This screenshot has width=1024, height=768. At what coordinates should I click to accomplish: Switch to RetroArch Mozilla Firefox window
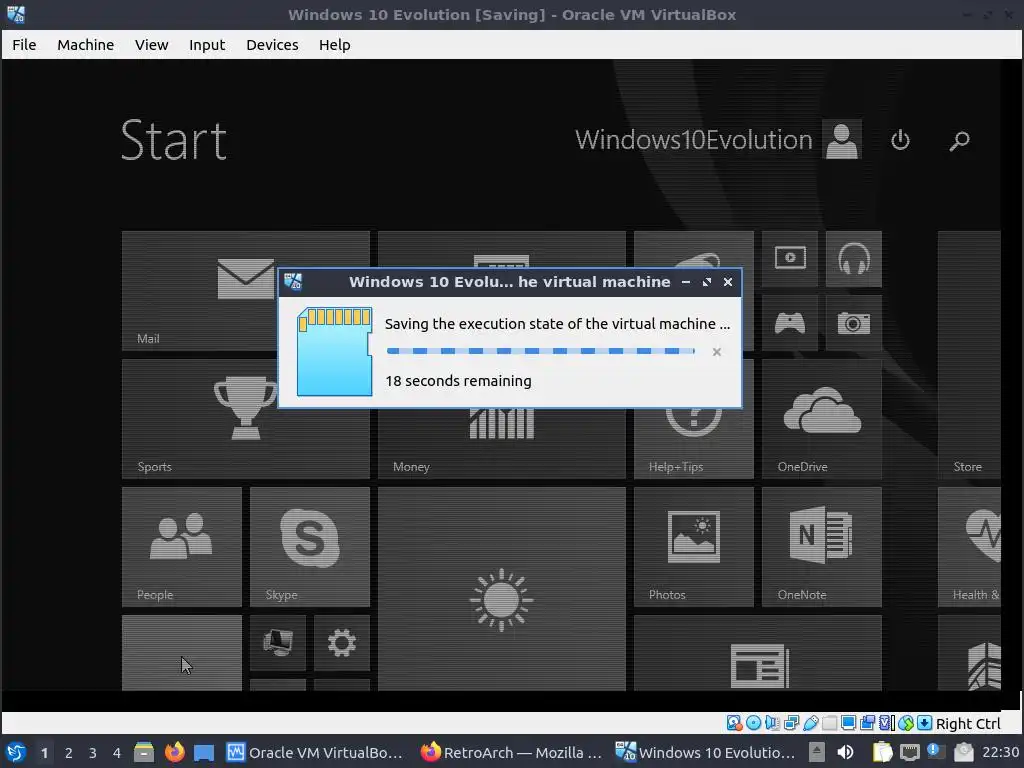coord(511,752)
